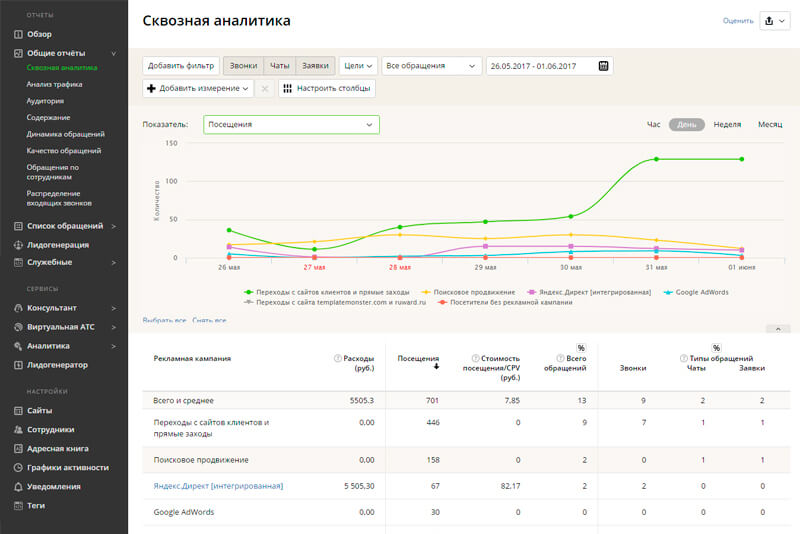This screenshot has width=800, height=534.
Task: Click the Стоимость посещения help icon
Action: tap(476, 358)
